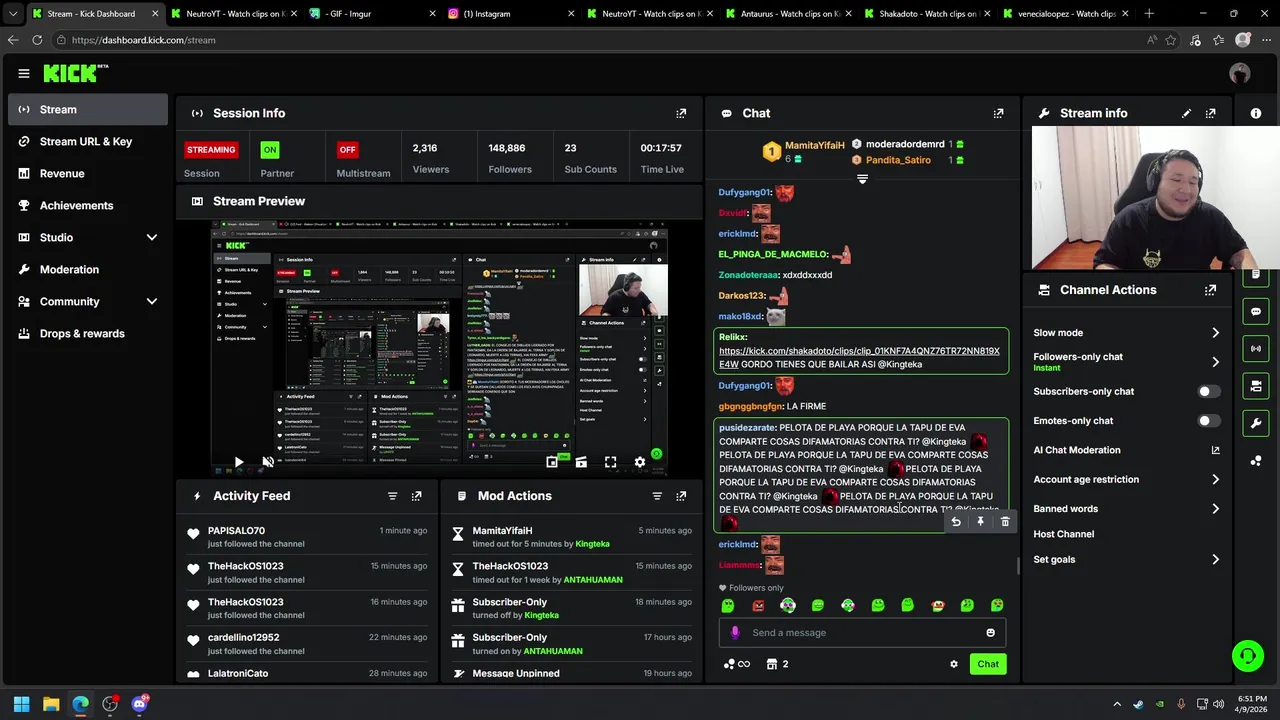This screenshot has width=1280, height=720.
Task: Open PAPISALO70 follow entry in Activity Feed
Action: point(309,537)
